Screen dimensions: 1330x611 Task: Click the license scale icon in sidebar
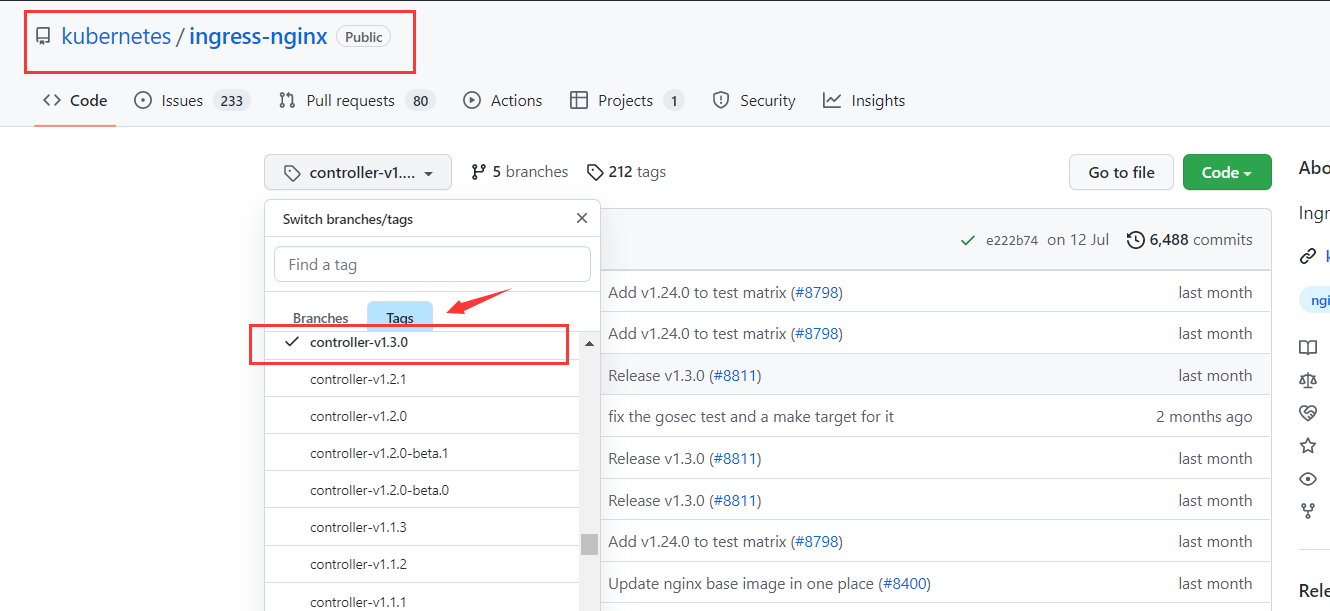1308,380
